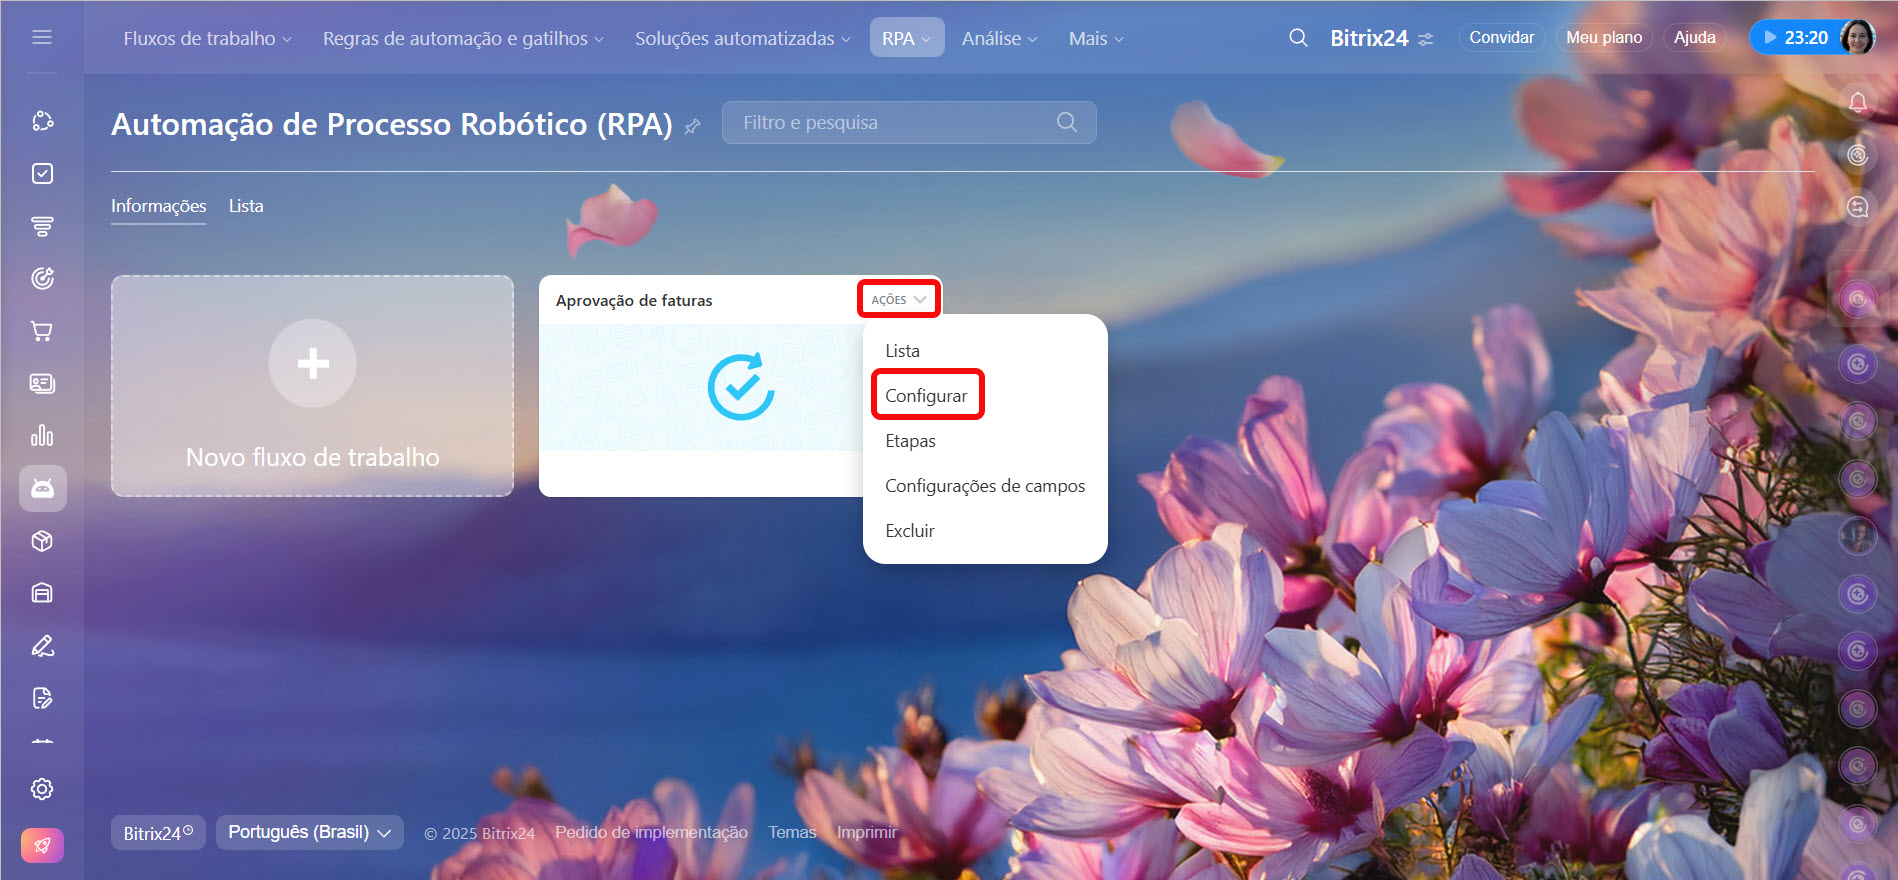The height and width of the screenshot is (880, 1898).
Task: Open the AÇÕES dropdown on workflow card
Action: pos(898,300)
